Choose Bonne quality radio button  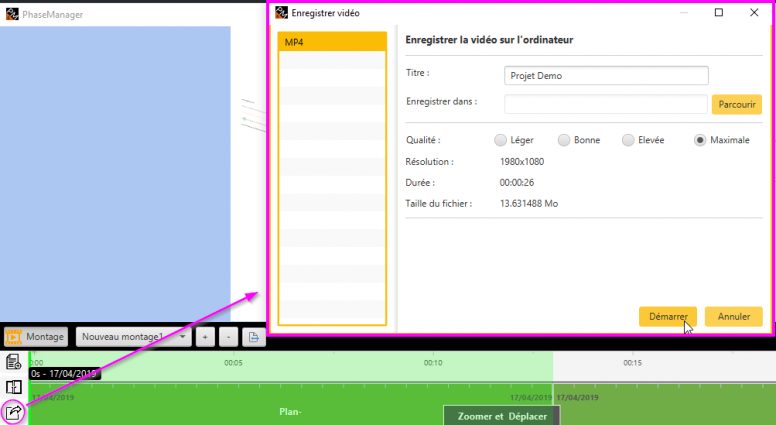(x=564, y=140)
